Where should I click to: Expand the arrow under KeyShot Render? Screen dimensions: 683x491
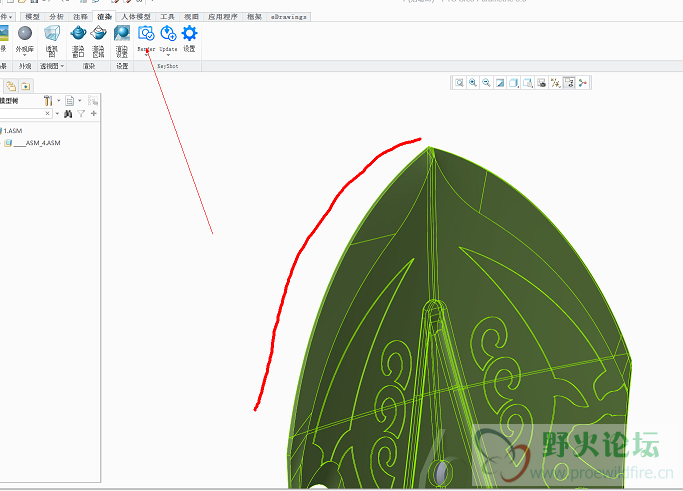[146, 55]
